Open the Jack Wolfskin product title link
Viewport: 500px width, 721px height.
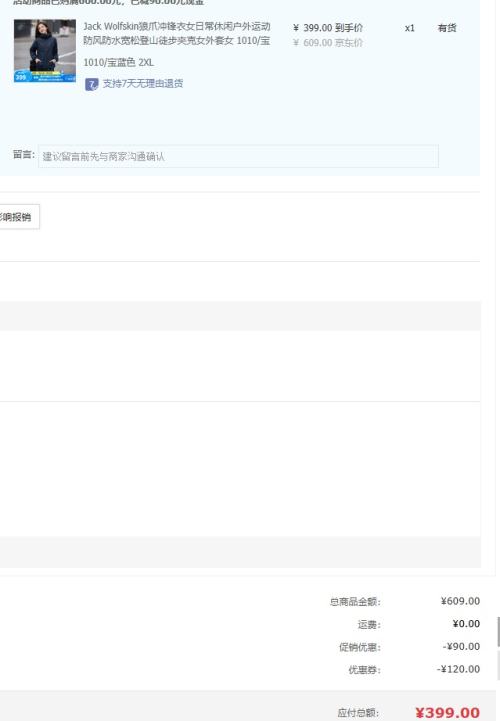[177, 33]
